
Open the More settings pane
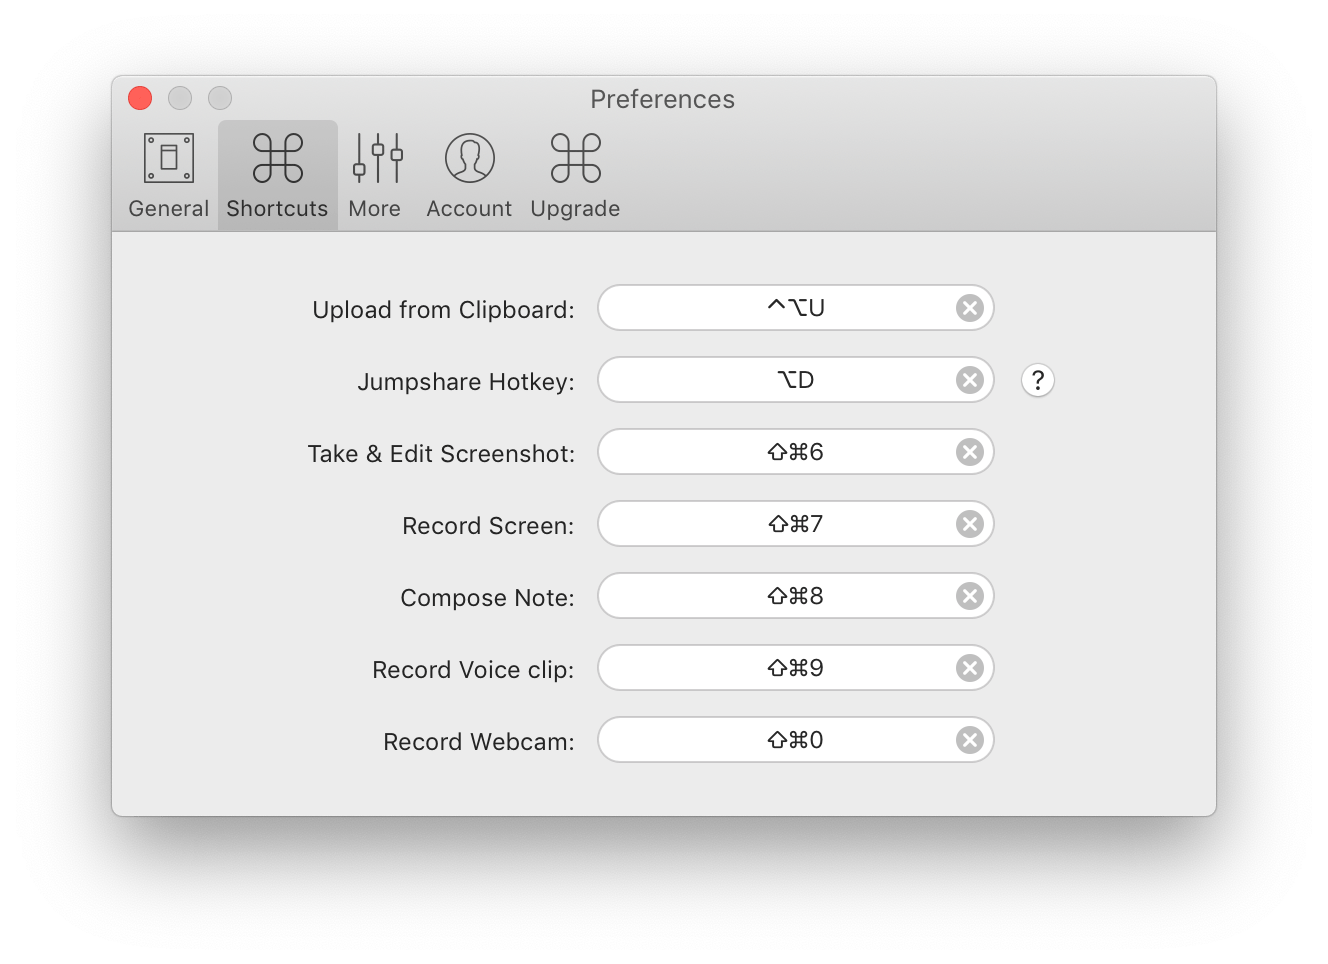[x=376, y=175]
